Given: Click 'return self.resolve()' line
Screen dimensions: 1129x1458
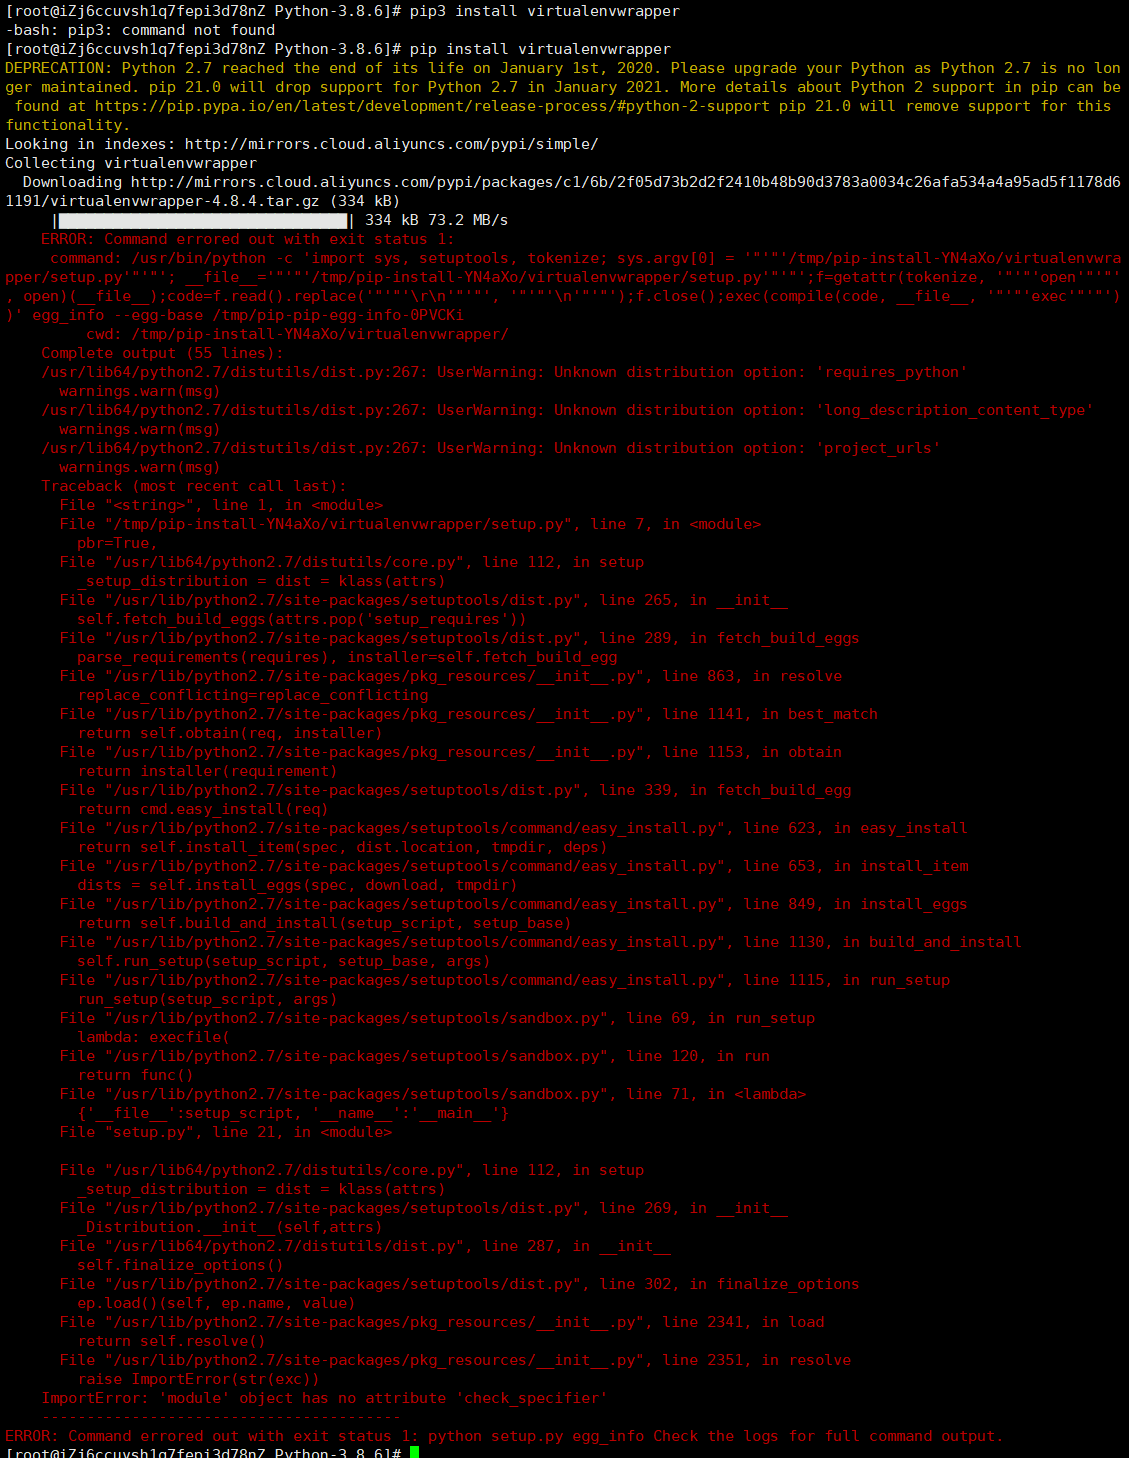Looking at the screenshot, I should [171, 1341].
